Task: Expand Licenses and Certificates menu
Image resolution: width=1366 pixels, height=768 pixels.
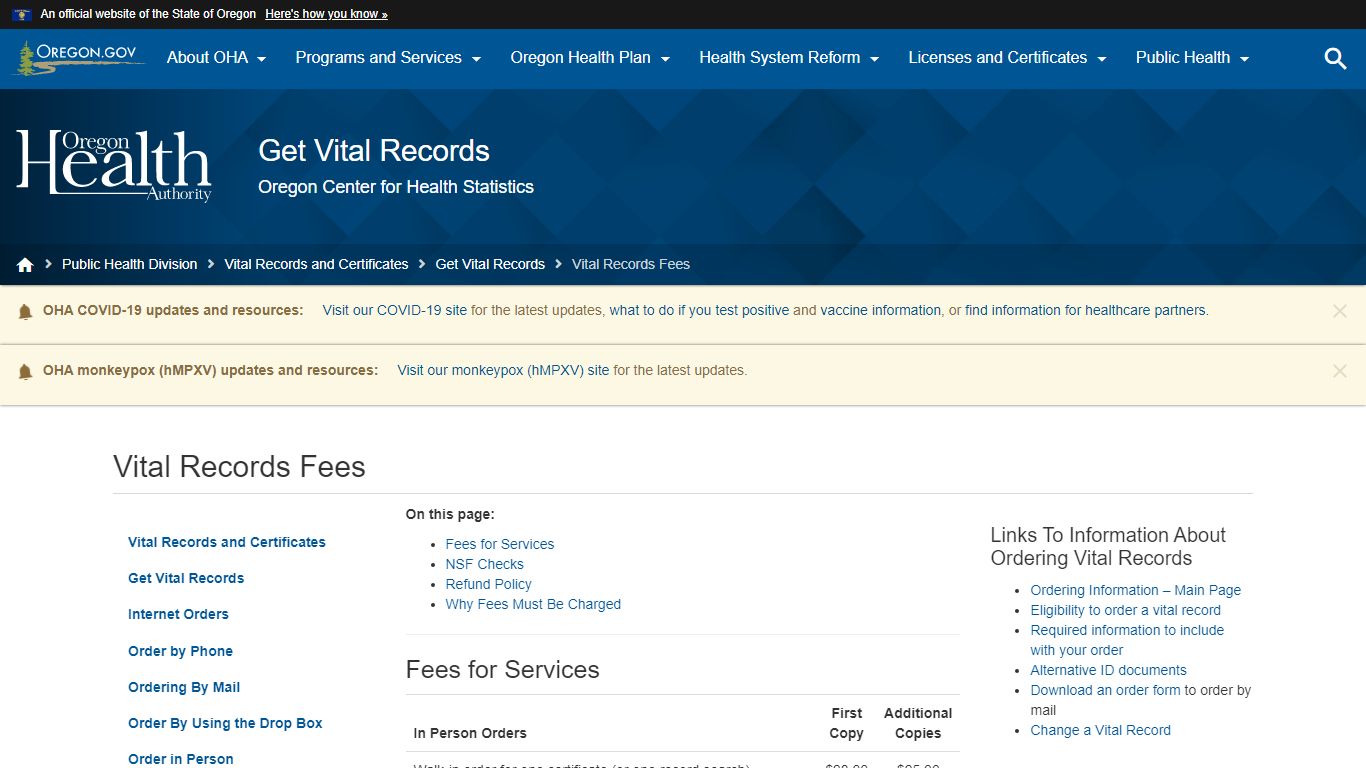Action: (1007, 58)
